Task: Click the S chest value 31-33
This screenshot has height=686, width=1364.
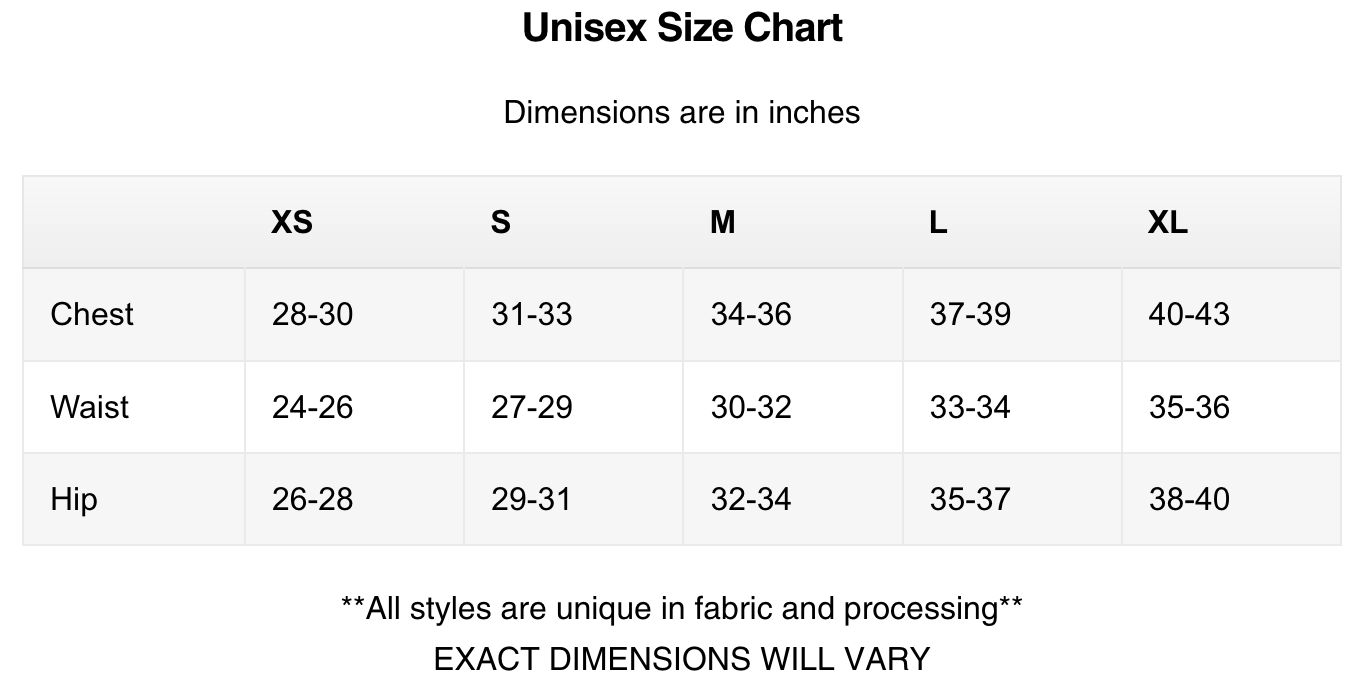Action: pos(532,314)
